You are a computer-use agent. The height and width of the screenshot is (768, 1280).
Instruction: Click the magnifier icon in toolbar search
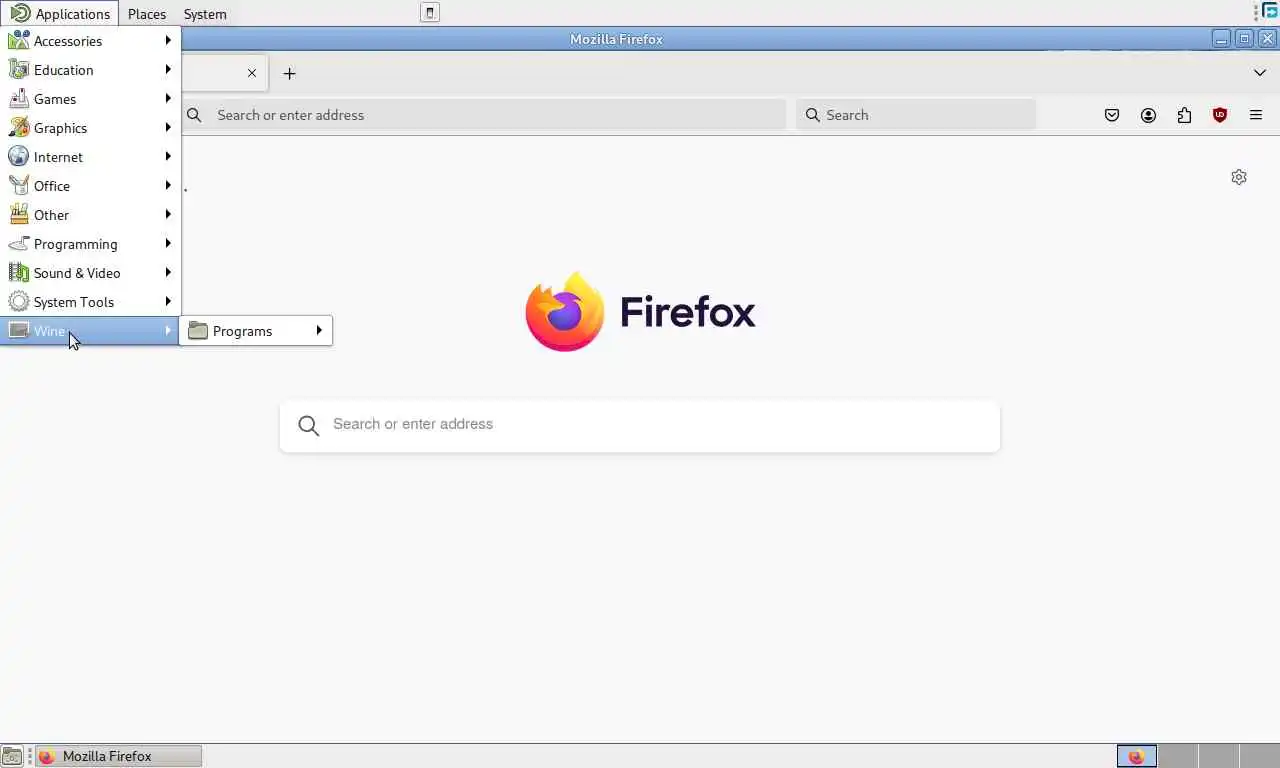[x=813, y=115]
